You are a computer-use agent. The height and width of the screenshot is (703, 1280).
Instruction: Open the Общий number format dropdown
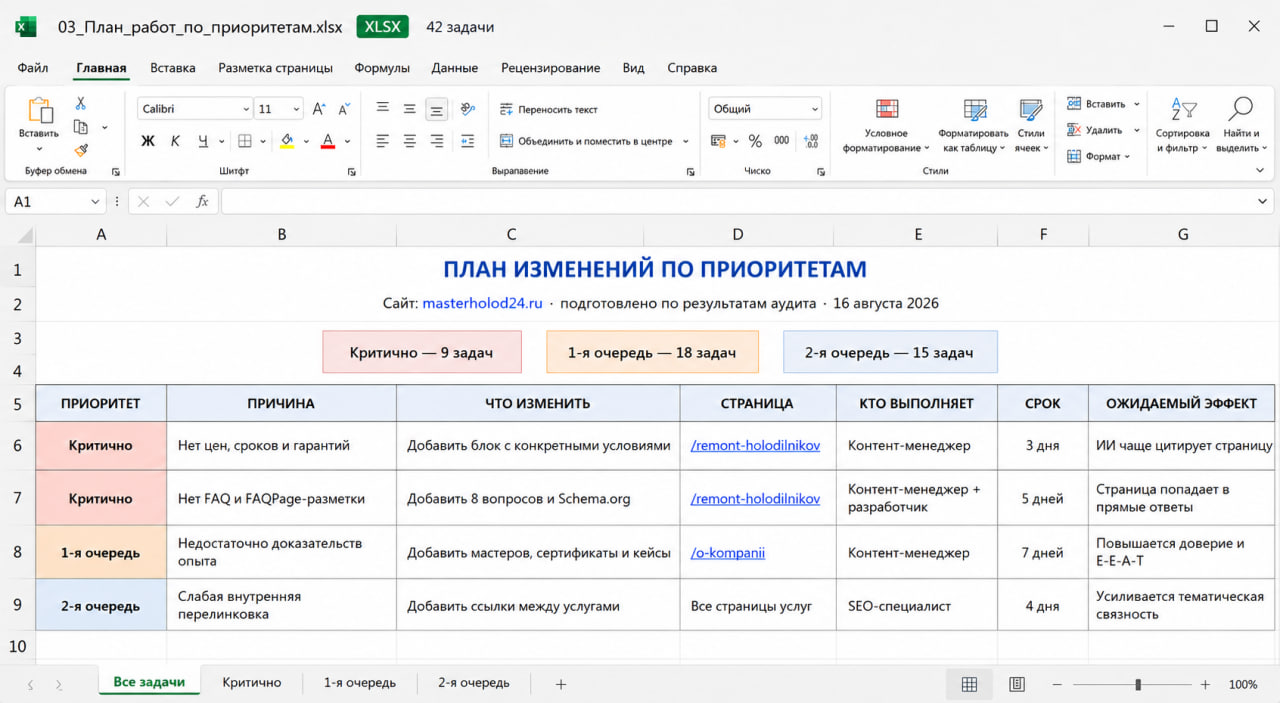pyautogui.click(x=815, y=109)
